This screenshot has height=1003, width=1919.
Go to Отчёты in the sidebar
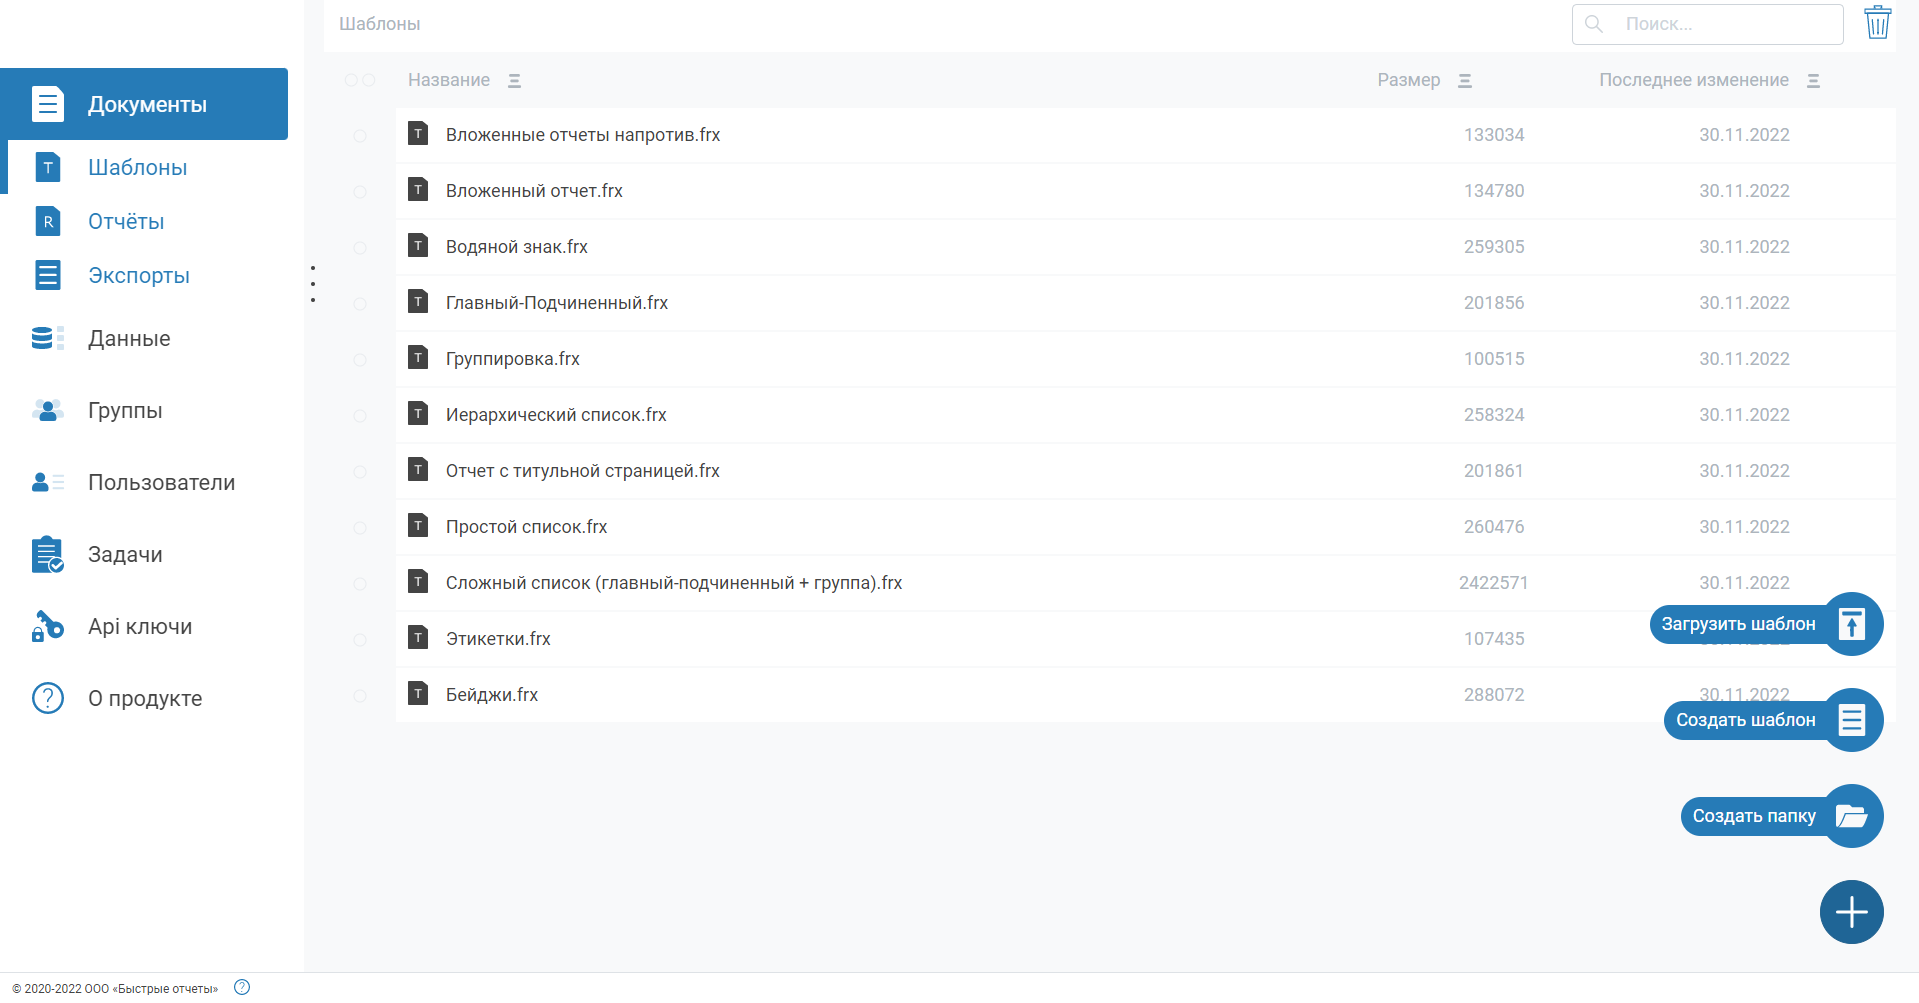[x=144, y=221]
